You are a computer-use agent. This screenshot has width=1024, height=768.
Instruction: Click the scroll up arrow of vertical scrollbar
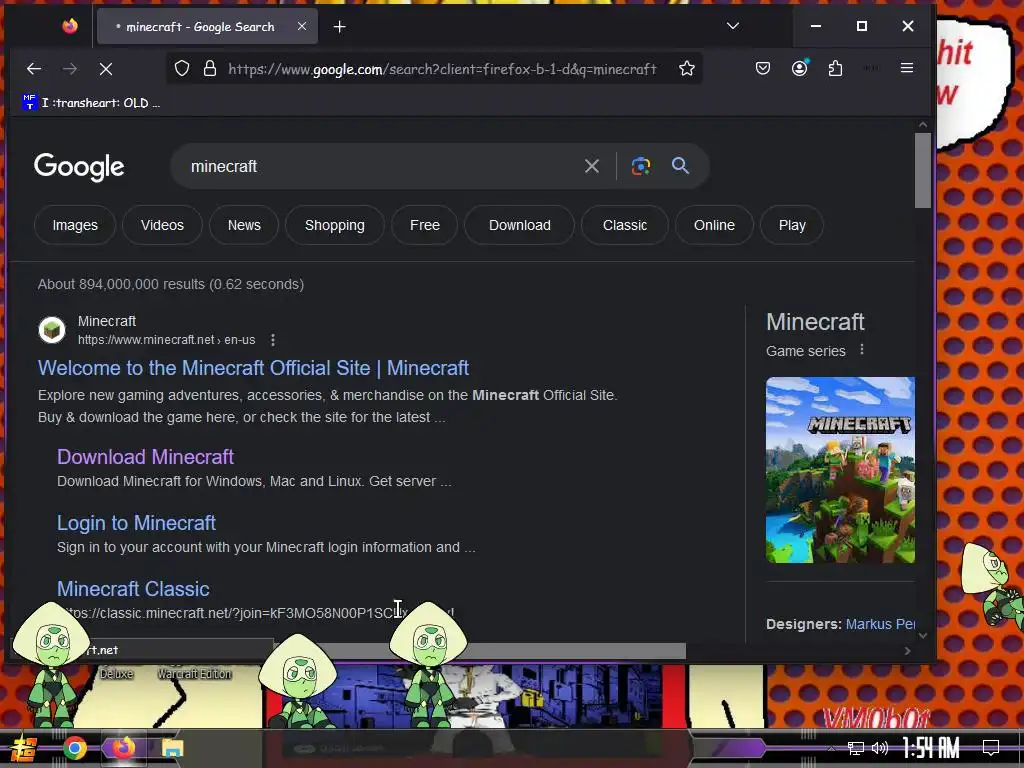(922, 125)
